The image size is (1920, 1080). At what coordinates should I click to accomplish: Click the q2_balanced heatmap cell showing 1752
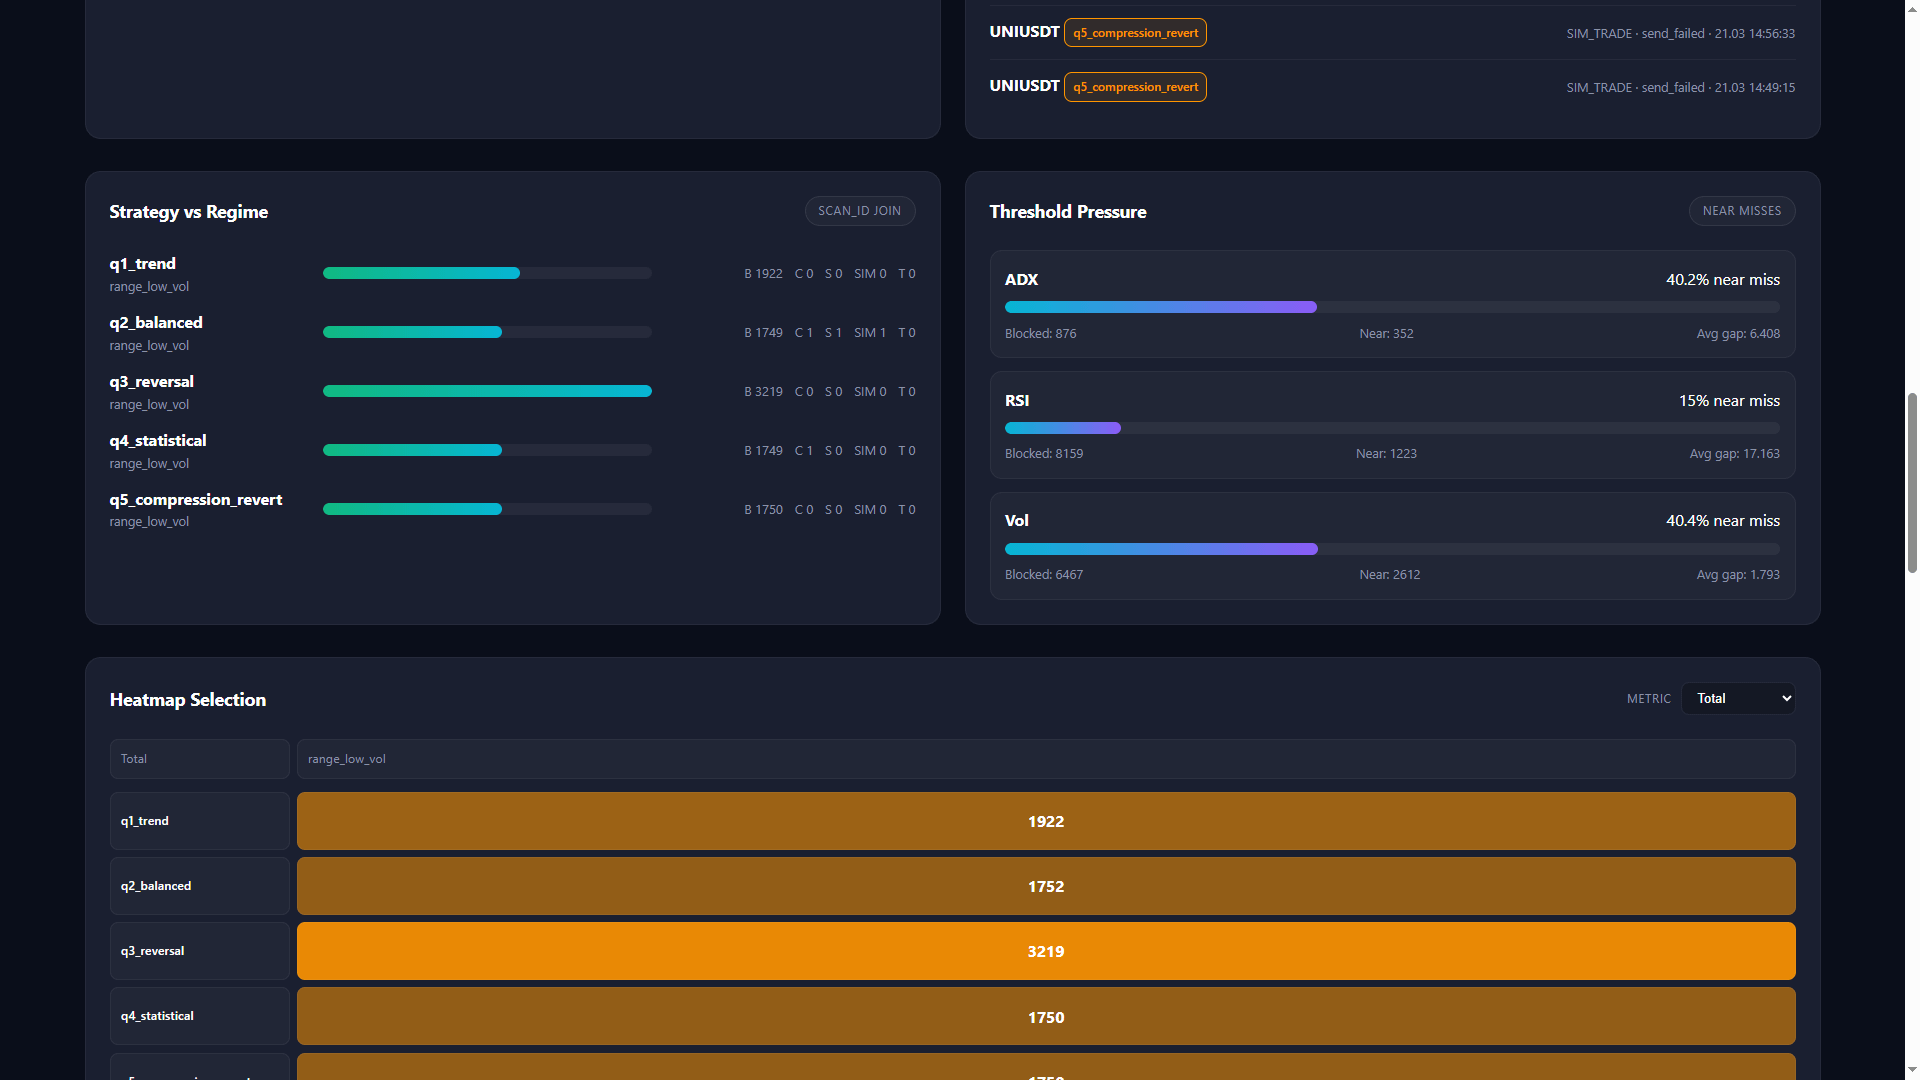pos(1045,886)
